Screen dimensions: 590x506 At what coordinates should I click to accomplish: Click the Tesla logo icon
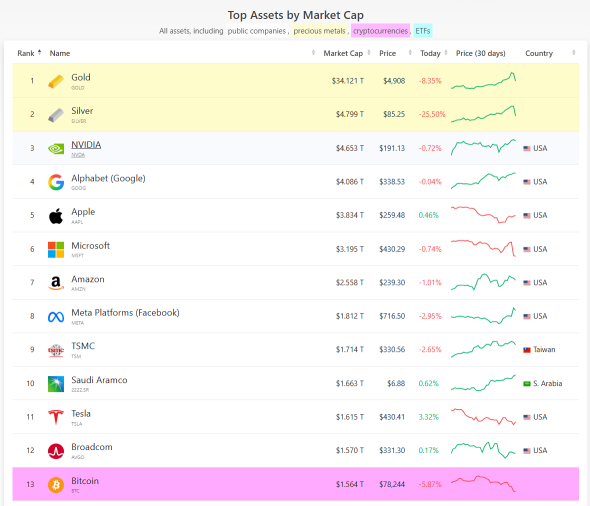pos(56,417)
